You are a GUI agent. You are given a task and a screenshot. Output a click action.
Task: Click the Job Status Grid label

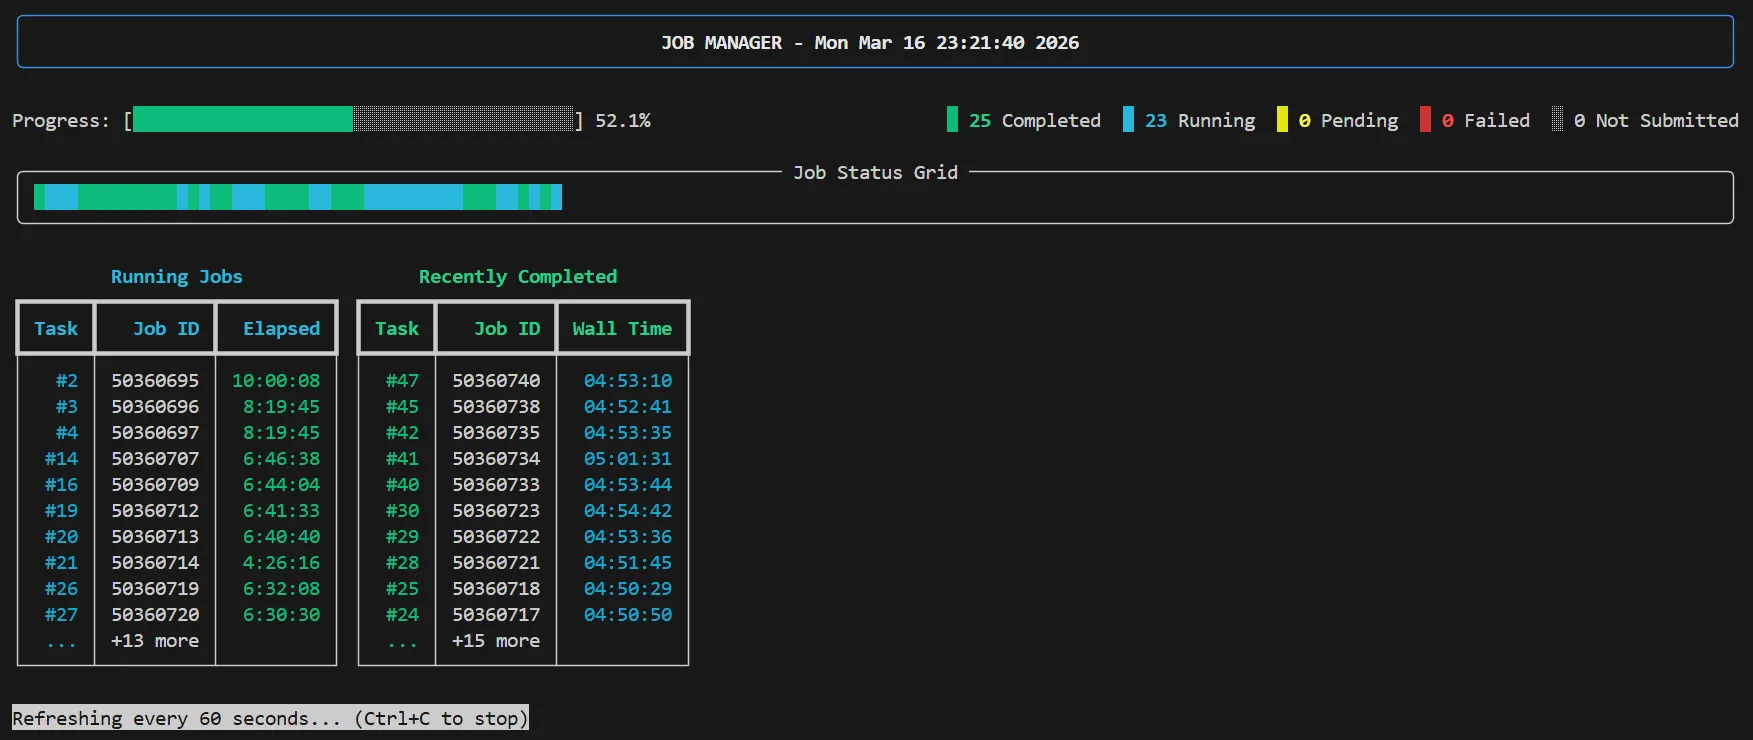coord(875,173)
